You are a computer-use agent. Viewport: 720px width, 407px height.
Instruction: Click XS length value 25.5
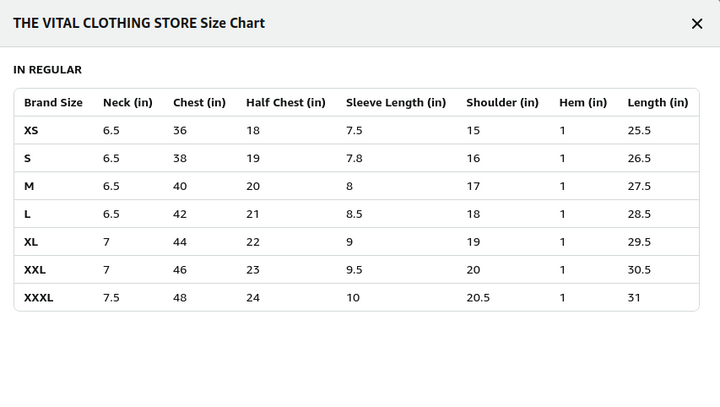click(x=639, y=131)
